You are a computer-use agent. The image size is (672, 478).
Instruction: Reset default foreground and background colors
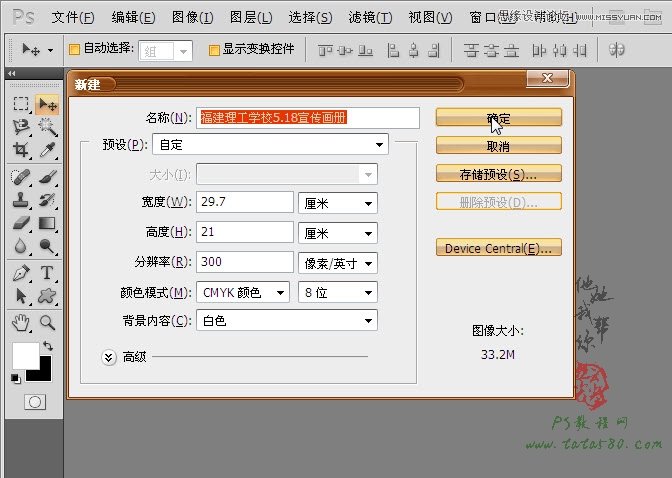(x=15, y=379)
